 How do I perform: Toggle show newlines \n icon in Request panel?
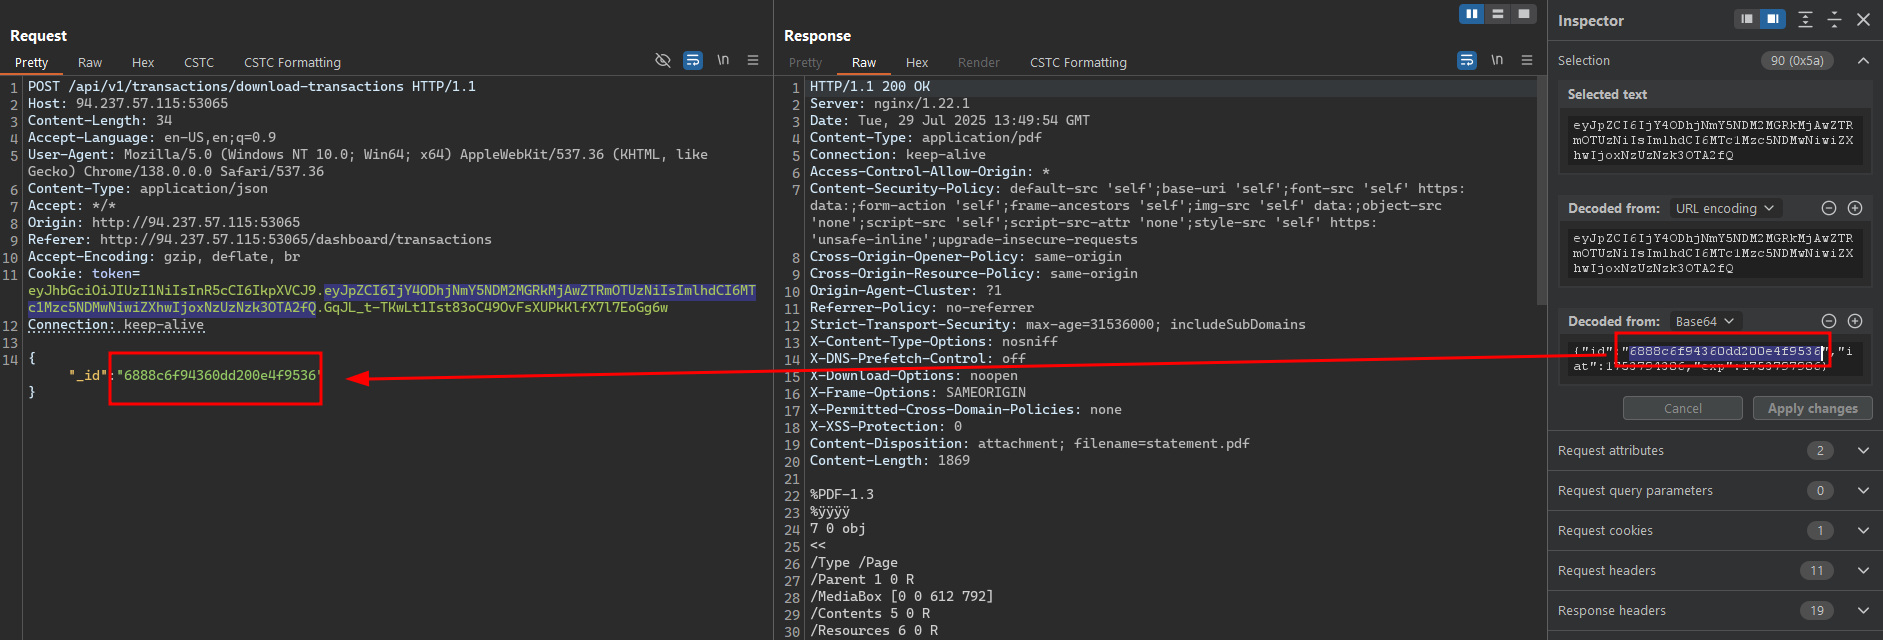point(723,61)
